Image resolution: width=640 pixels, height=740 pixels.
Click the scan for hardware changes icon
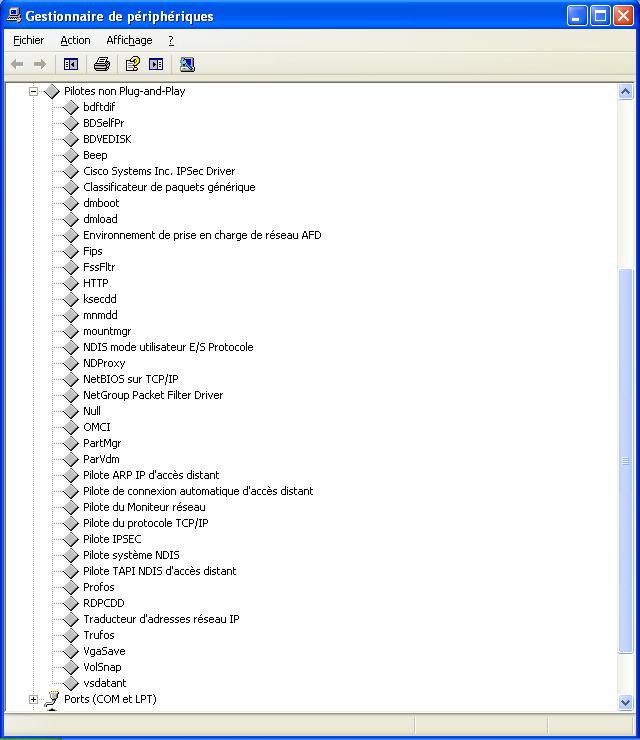(x=187, y=64)
